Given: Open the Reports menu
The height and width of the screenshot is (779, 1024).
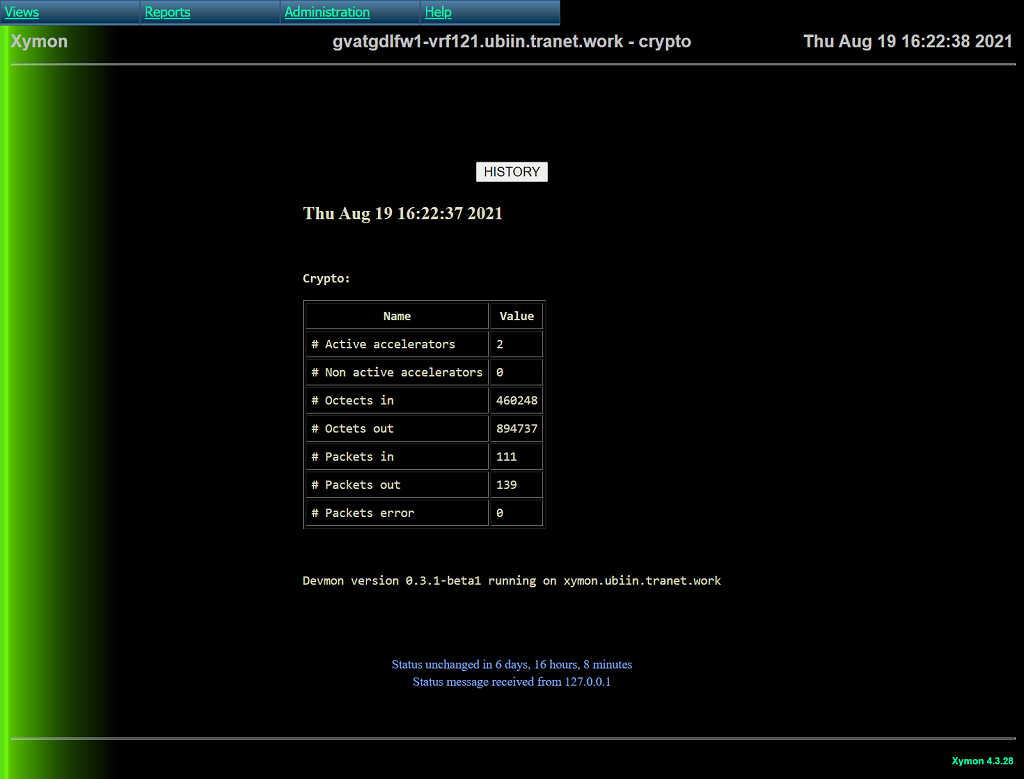Looking at the screenshot, I should (167, 12).
